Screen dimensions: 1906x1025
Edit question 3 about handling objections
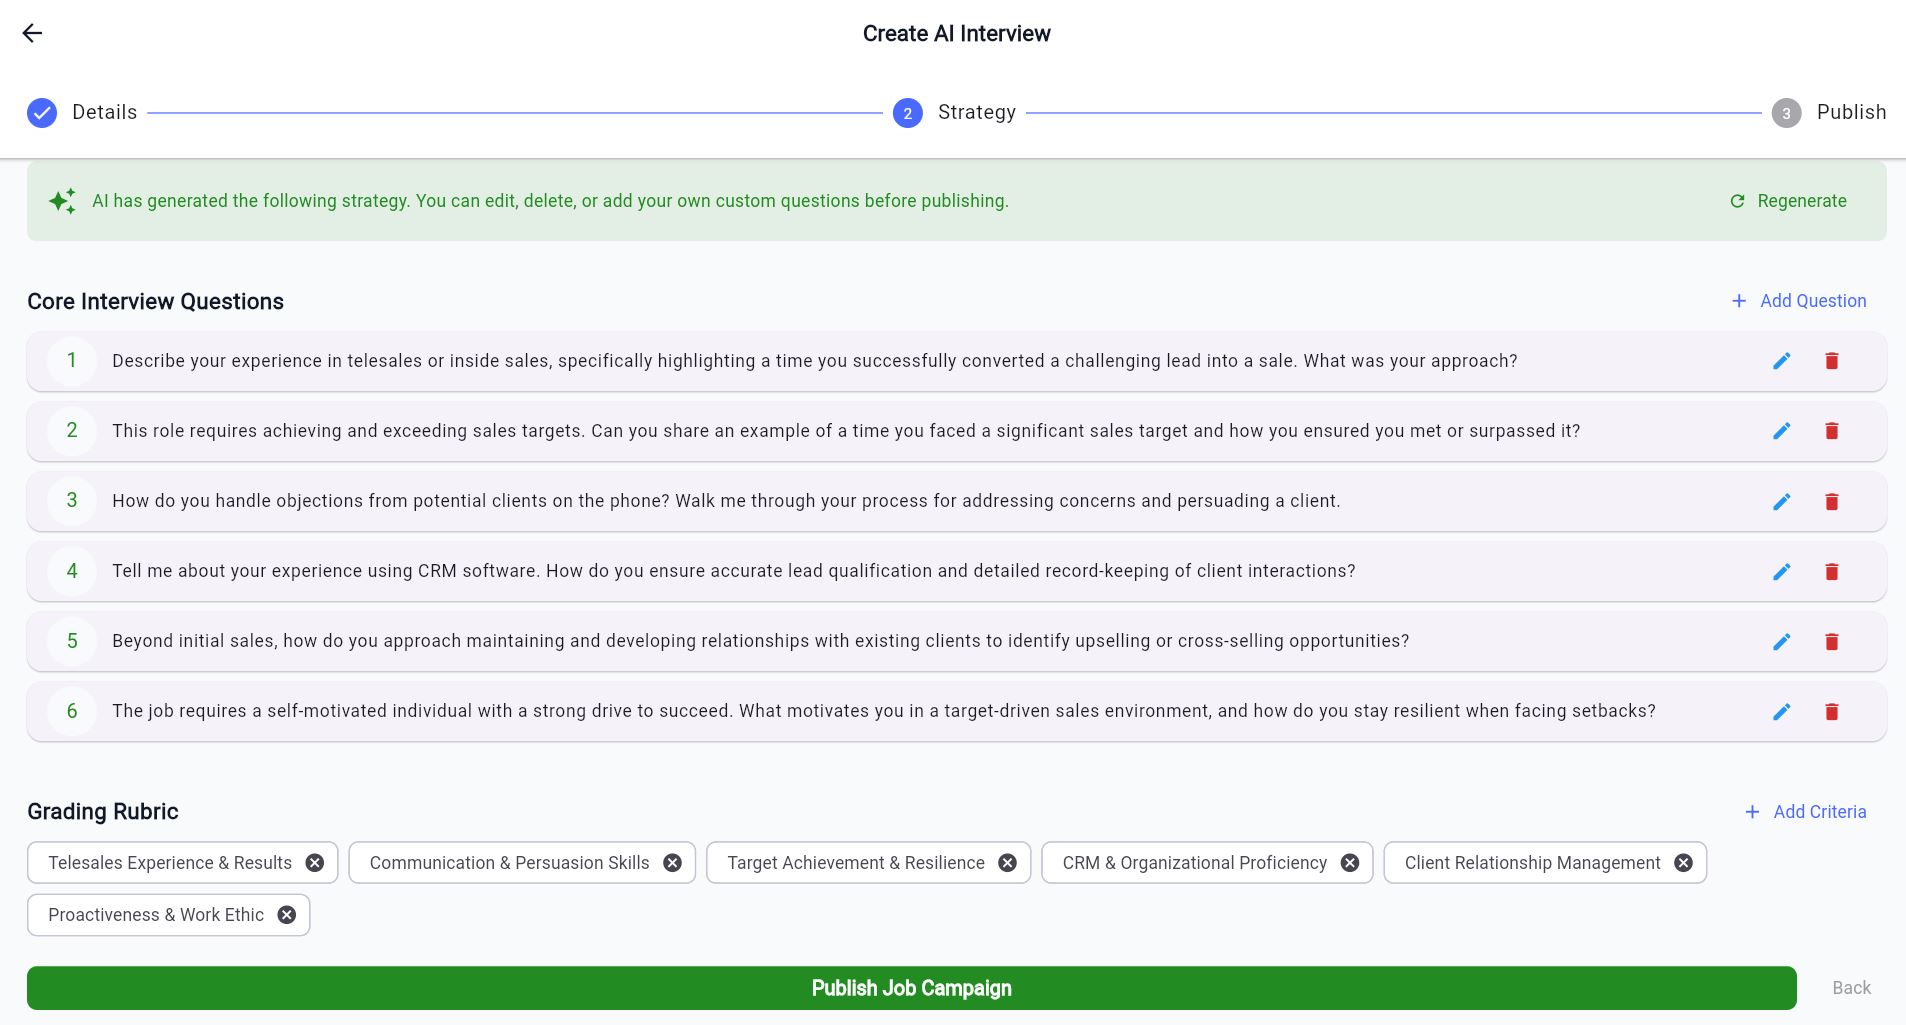[1781, 501]
